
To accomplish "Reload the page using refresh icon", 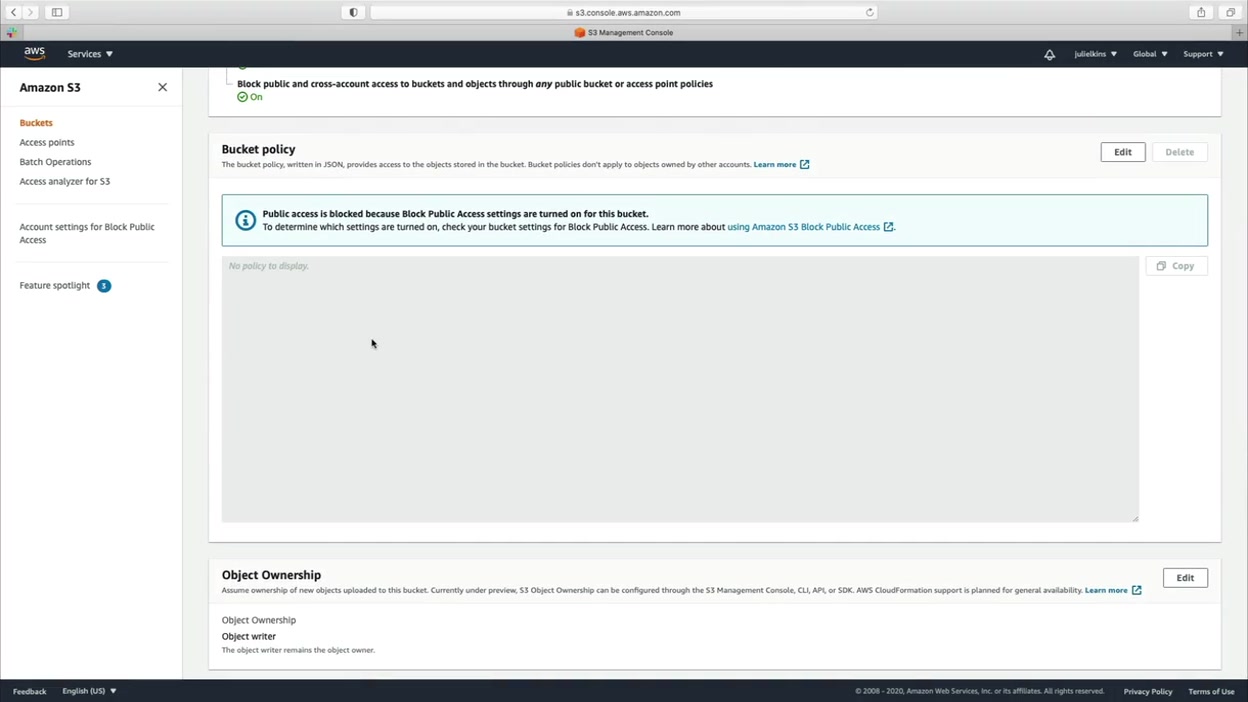I will coord(869,12).
